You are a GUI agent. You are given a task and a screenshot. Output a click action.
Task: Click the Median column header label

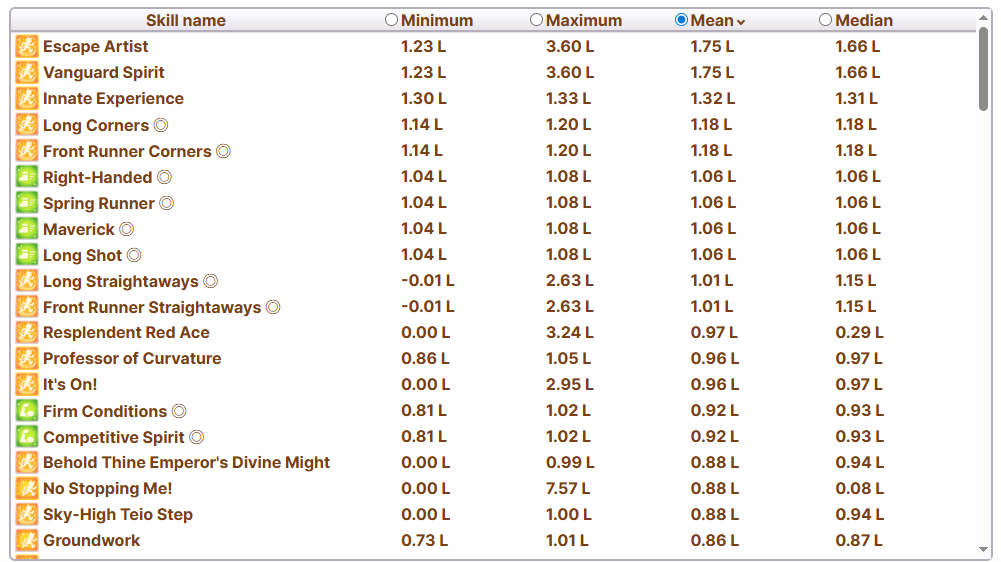point(864,20)
